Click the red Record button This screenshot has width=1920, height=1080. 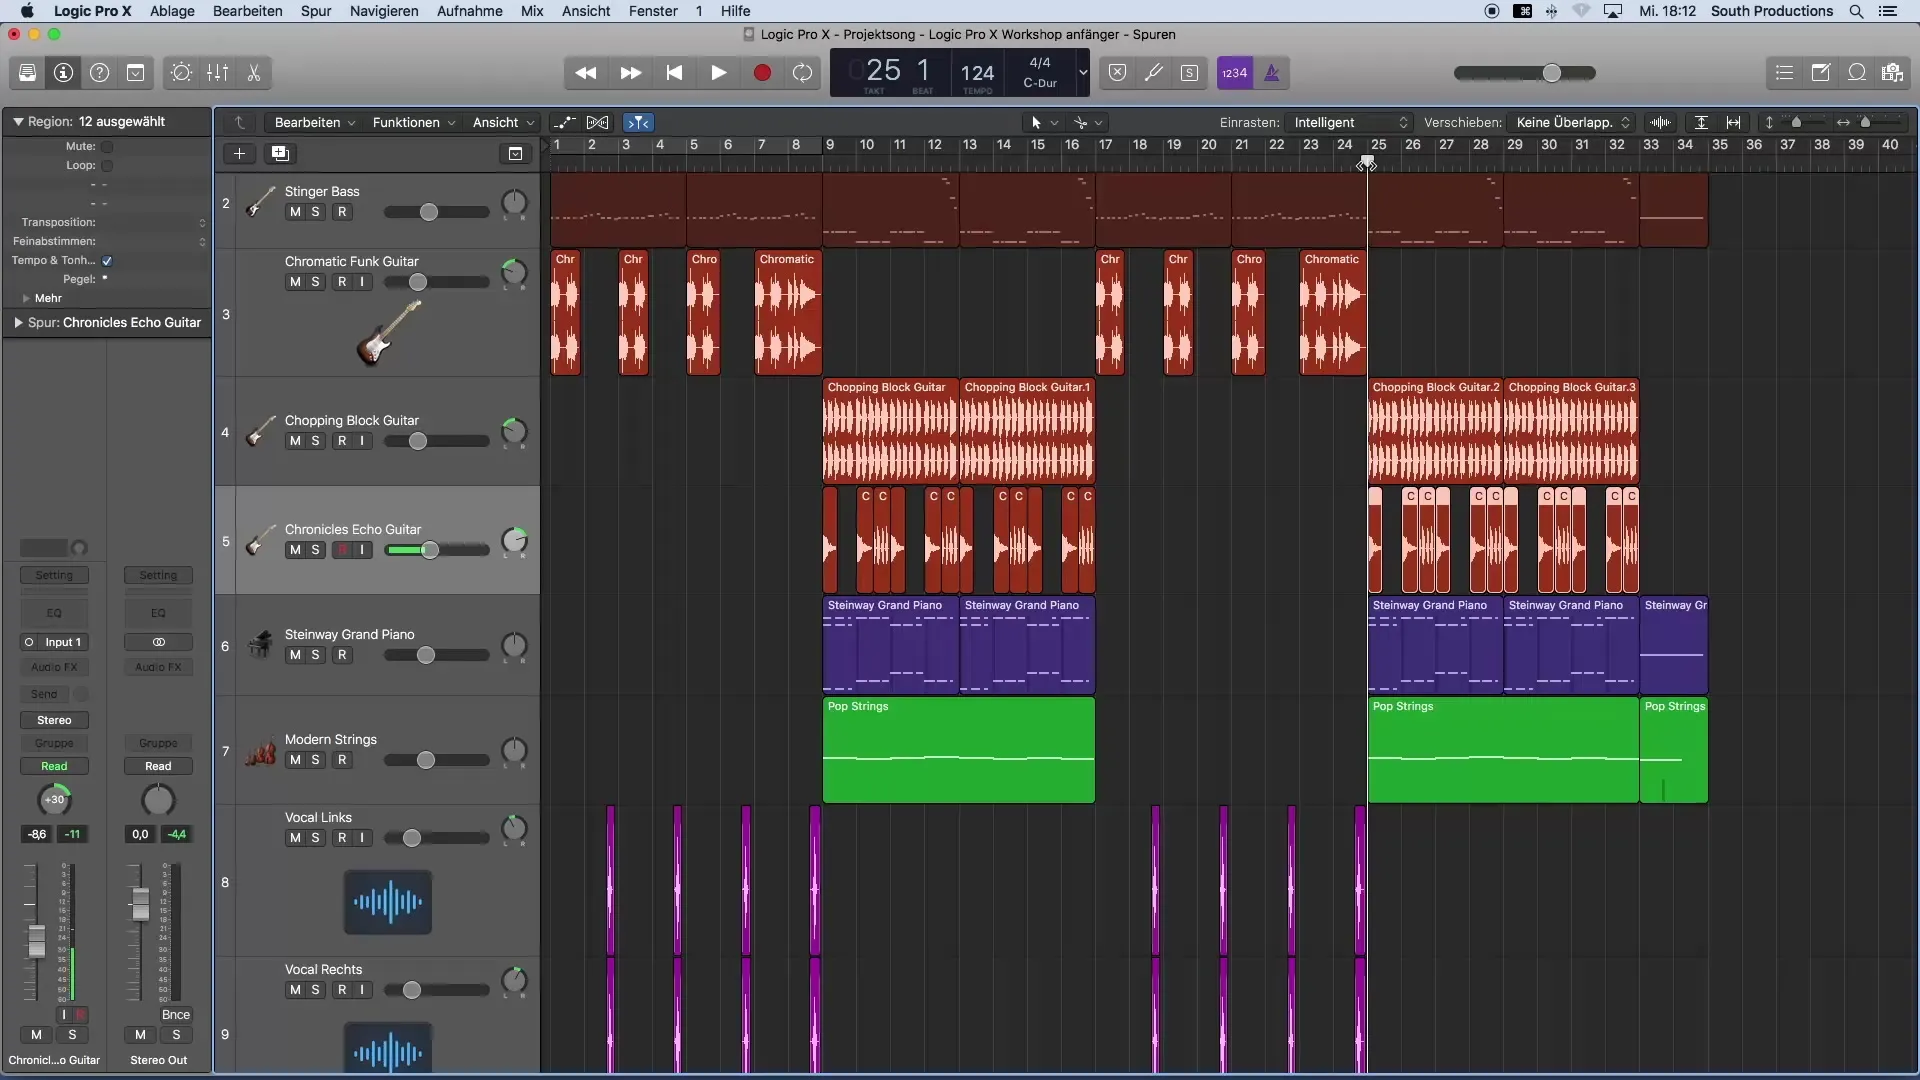pyautogui.click(x=762, y=73)
